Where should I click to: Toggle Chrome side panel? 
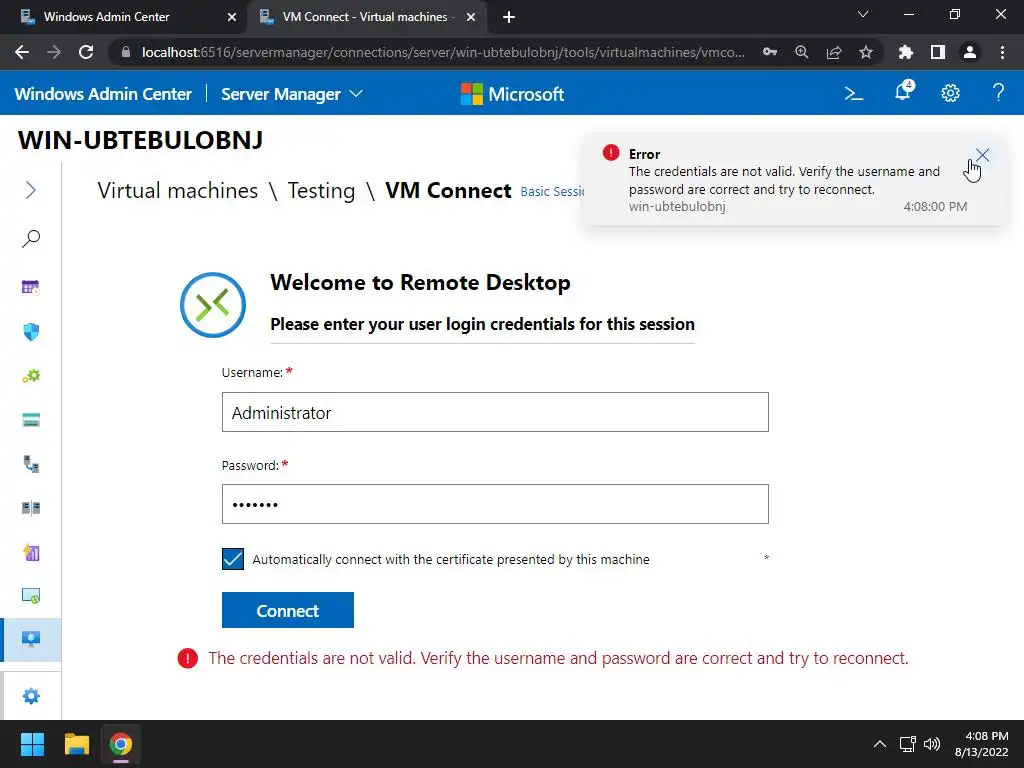[x=938, y=52]
